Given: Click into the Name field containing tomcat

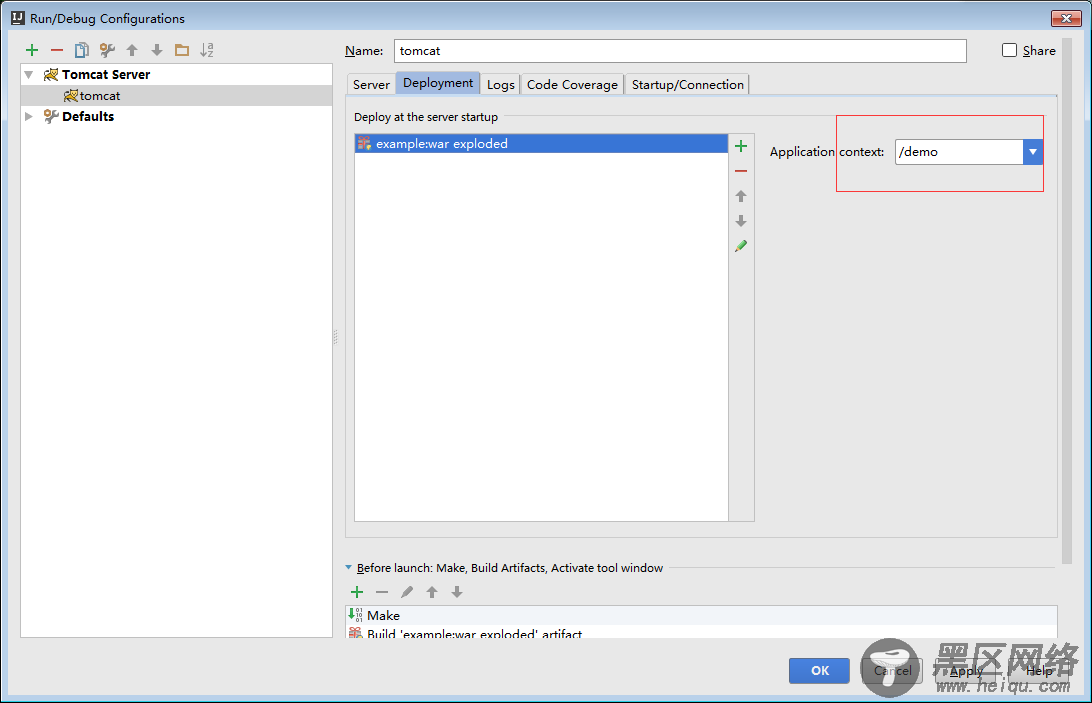Looking at the screenshot, I should 680,51.
